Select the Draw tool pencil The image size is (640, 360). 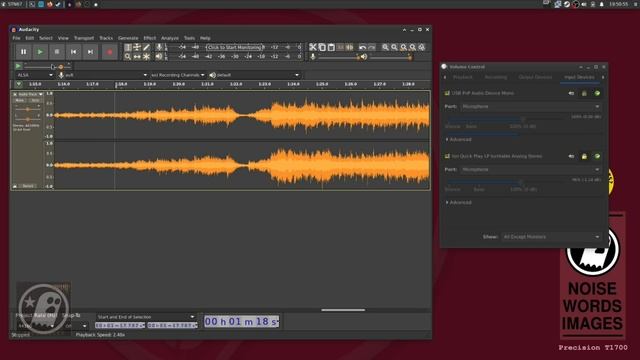coord(147,47)
